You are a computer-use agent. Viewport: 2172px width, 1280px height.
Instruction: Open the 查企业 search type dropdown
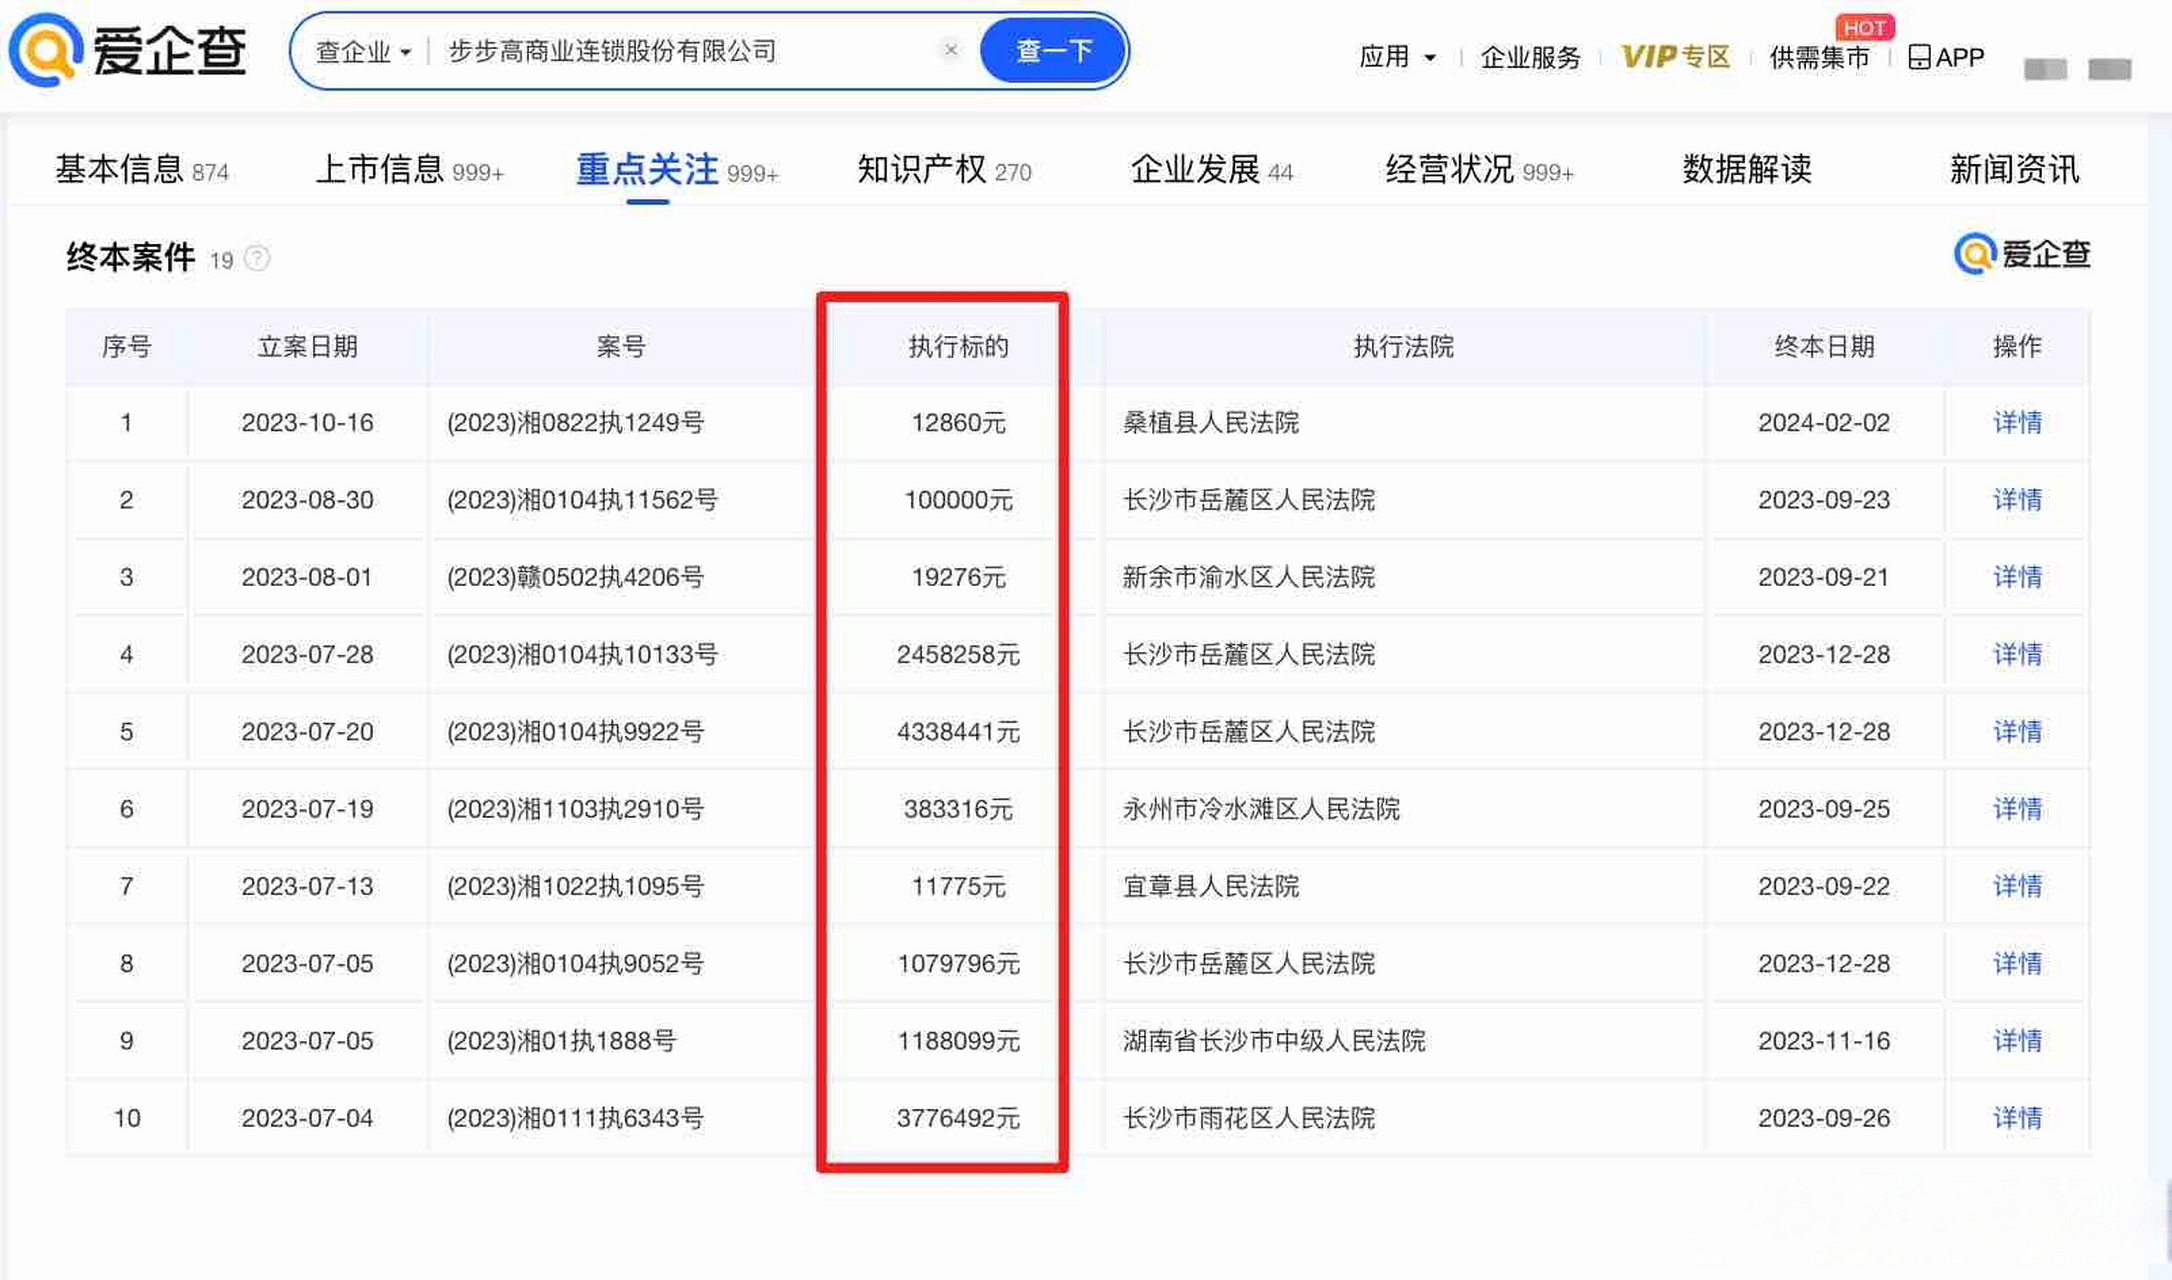[363, 51]
